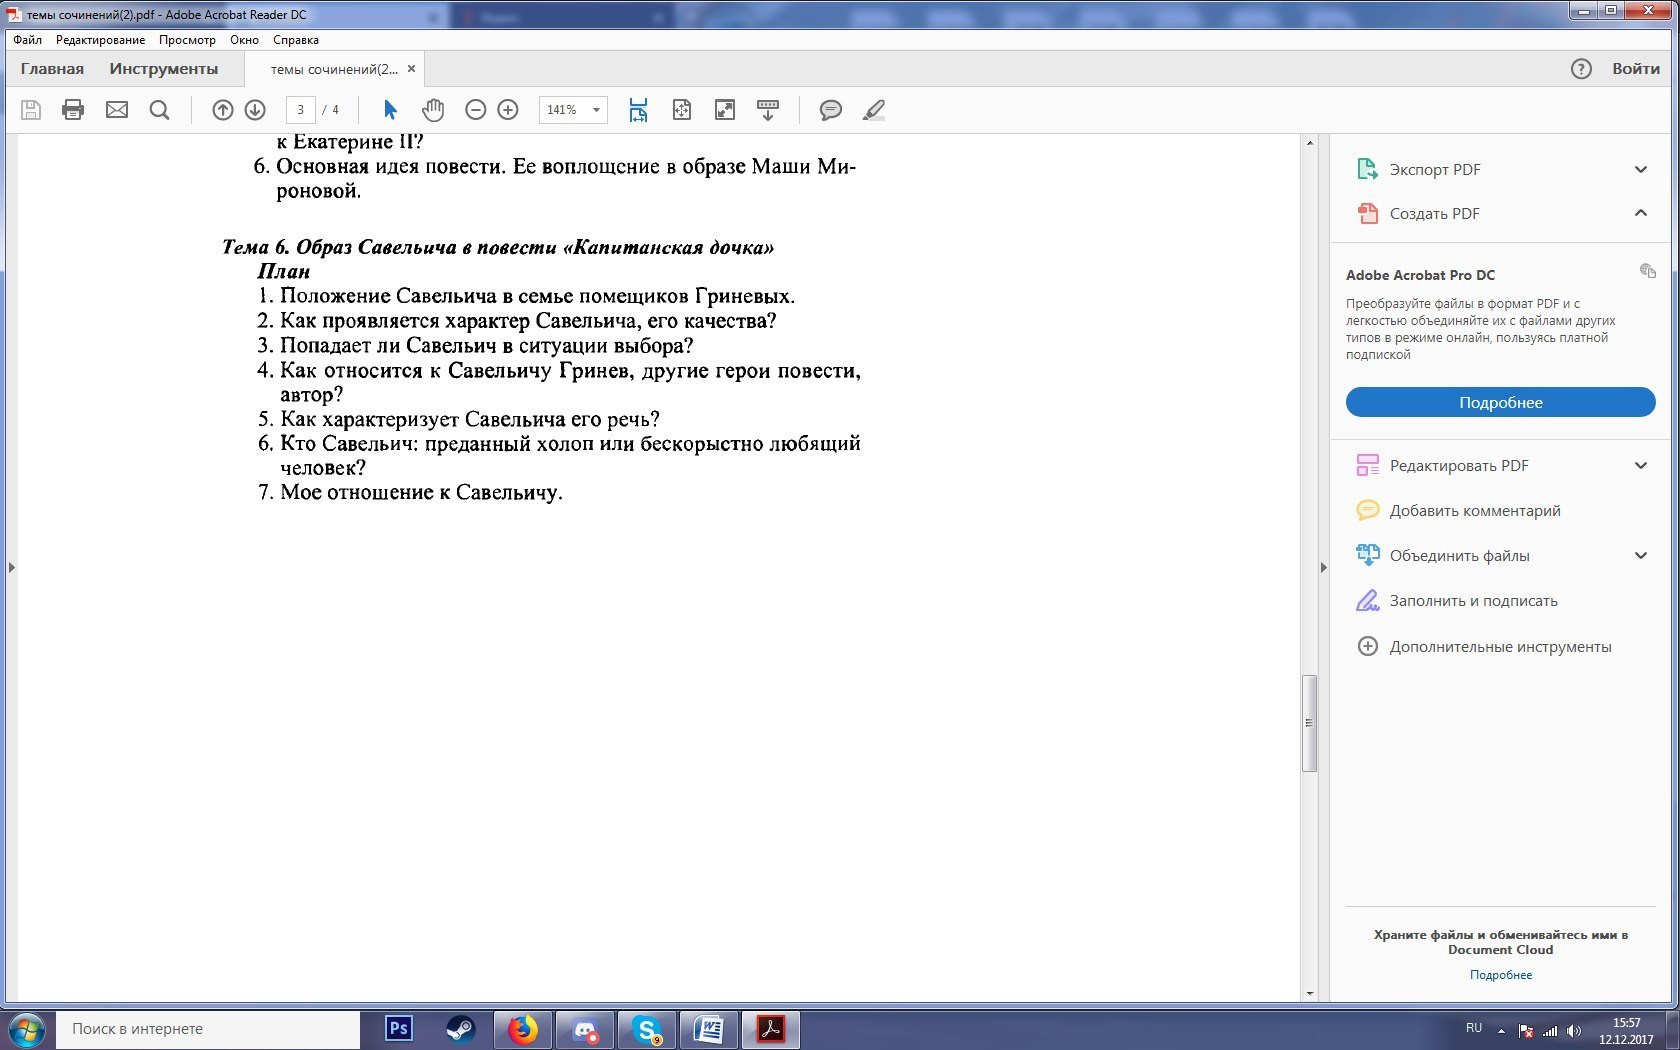1680x1050 pixels.
Task: Click the copy icon beside Adobe Acrobat Pro DC
Action: [1648, 271]
